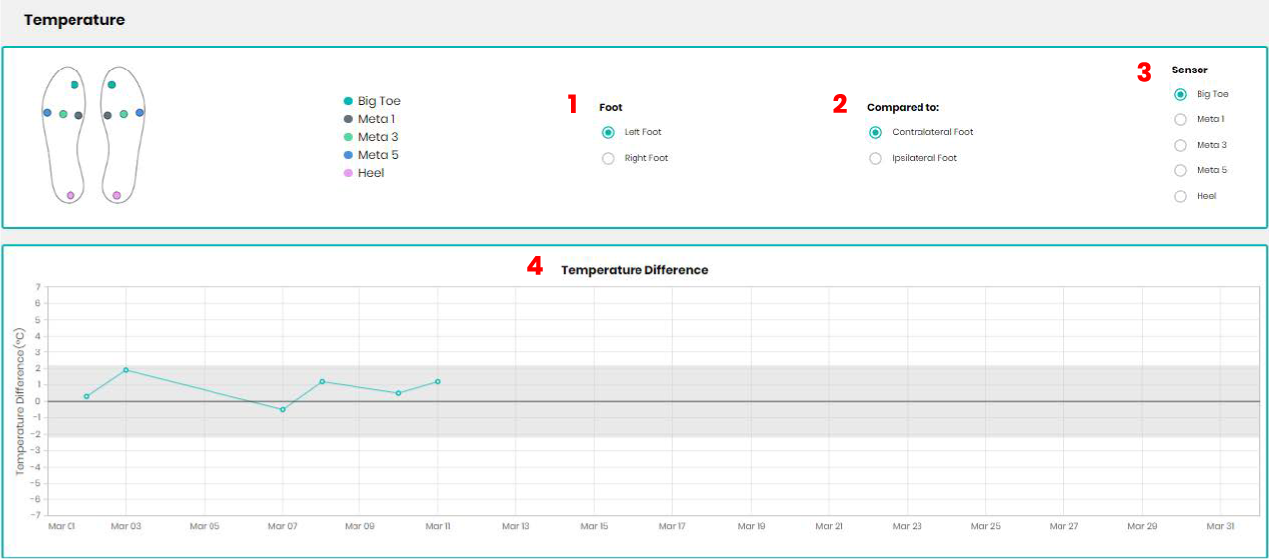1269x560 pixels.
Task: Click heel sensor dot on left insole
Action: coord(70,195)
